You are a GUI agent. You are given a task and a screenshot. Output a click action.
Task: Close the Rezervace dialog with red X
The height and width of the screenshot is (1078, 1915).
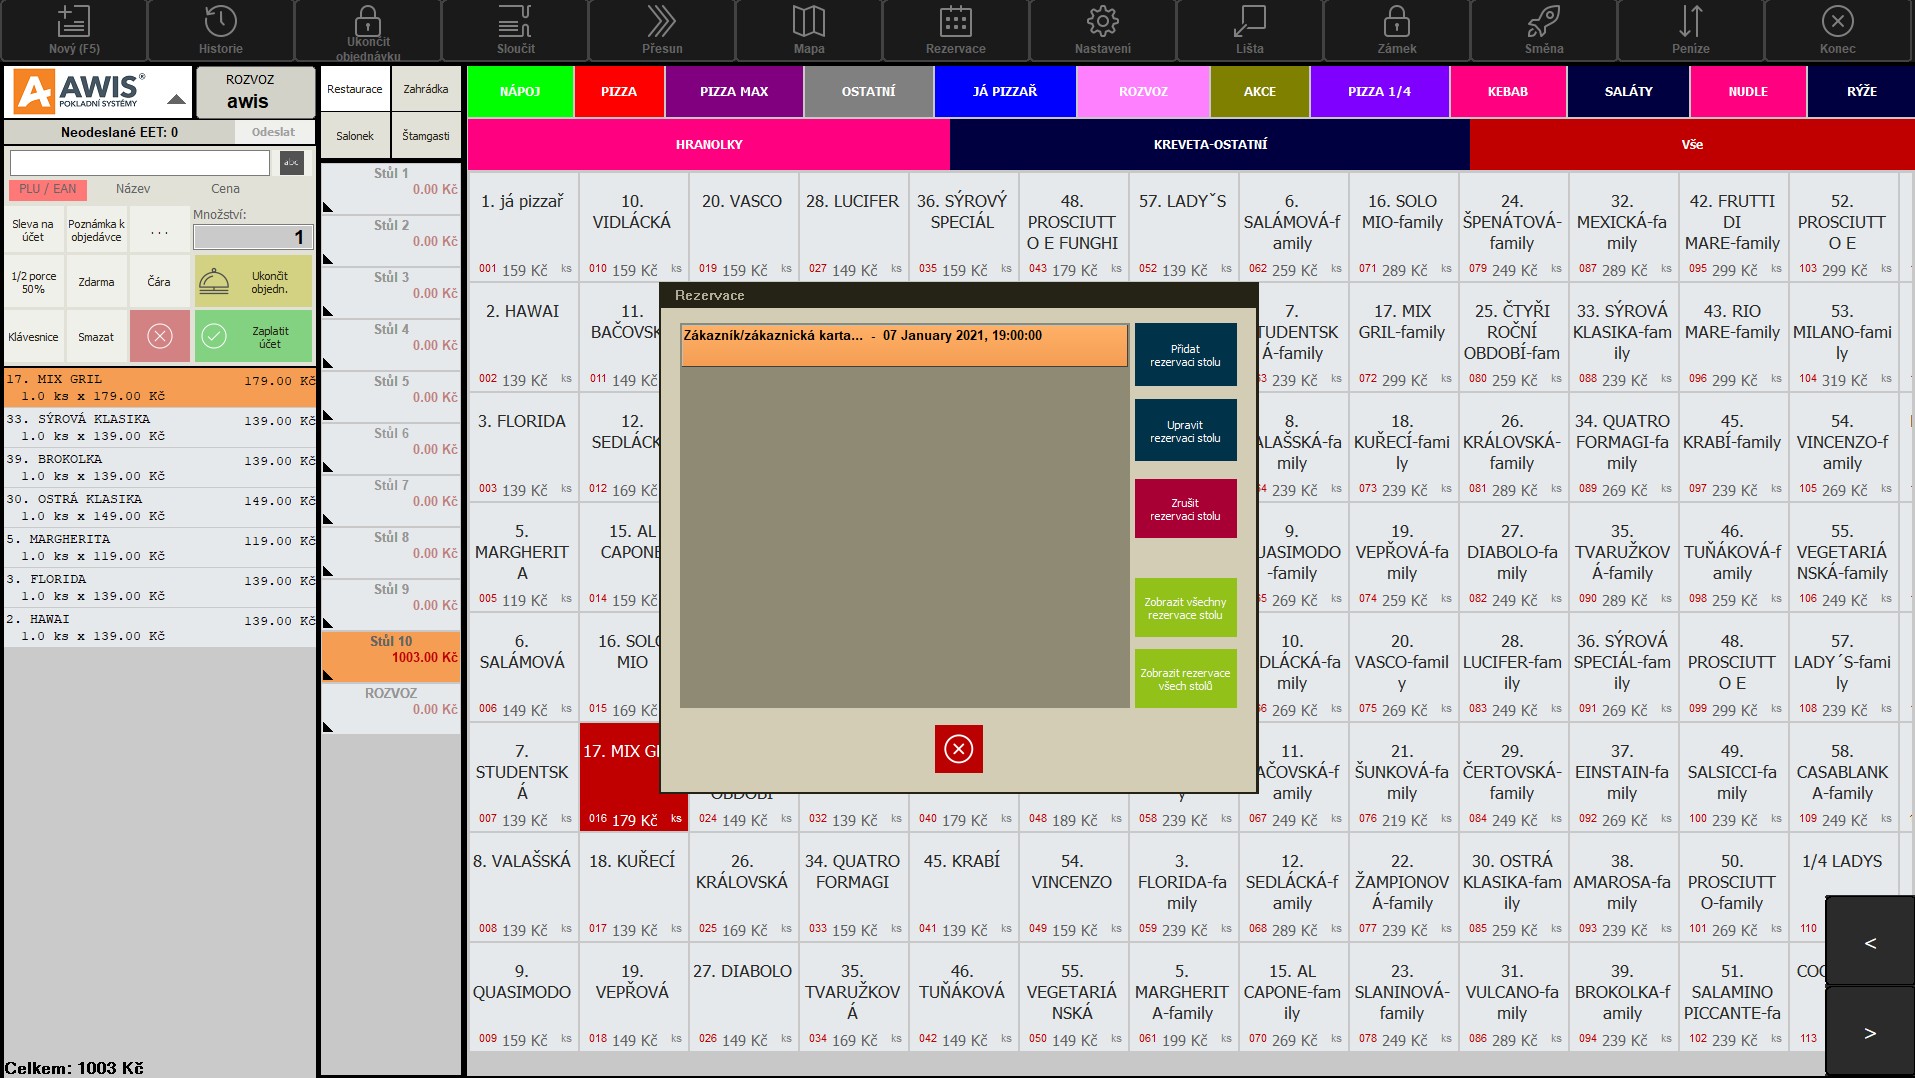pos(958,749)
